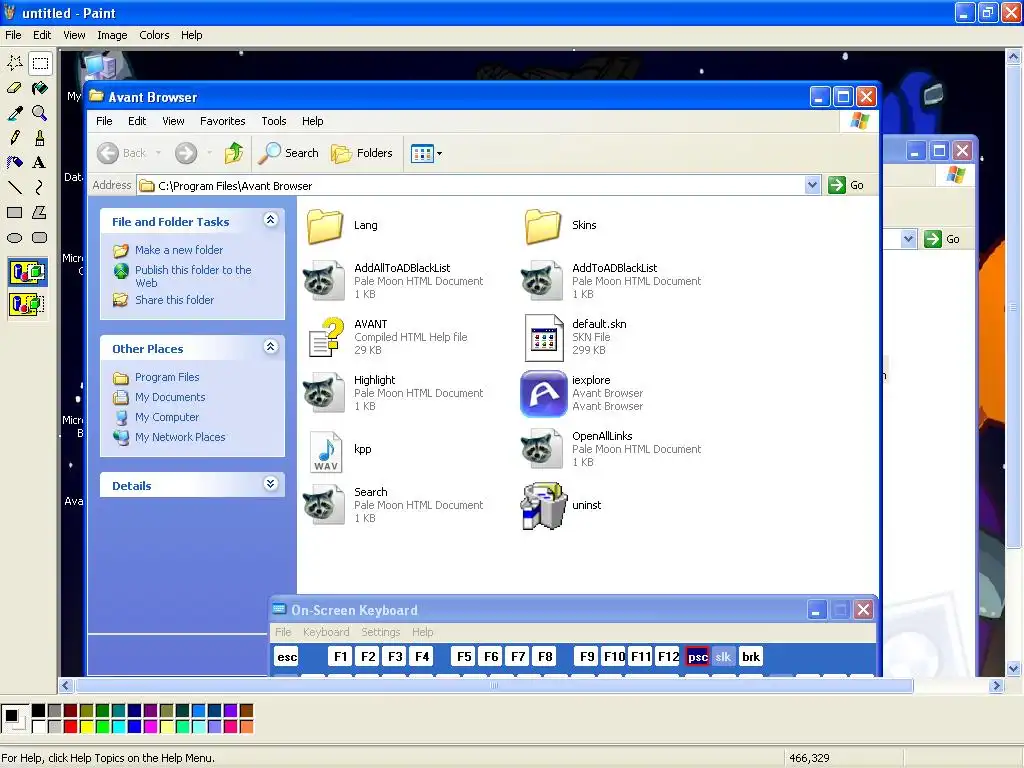This screenshot has width=1024, height=768.
Task: Open the address dropdown in the background window
Action: 908,239
